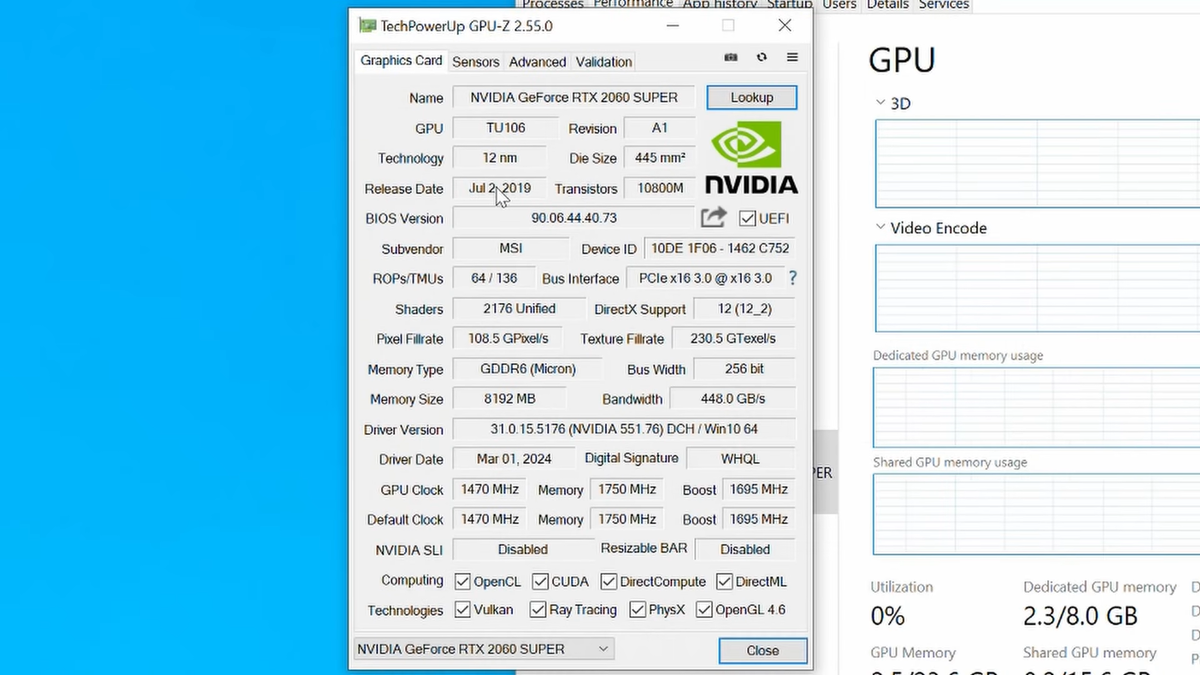Click the NVIDIA logo image
The height and width of the screenshot is (675, 1200).
750,157
